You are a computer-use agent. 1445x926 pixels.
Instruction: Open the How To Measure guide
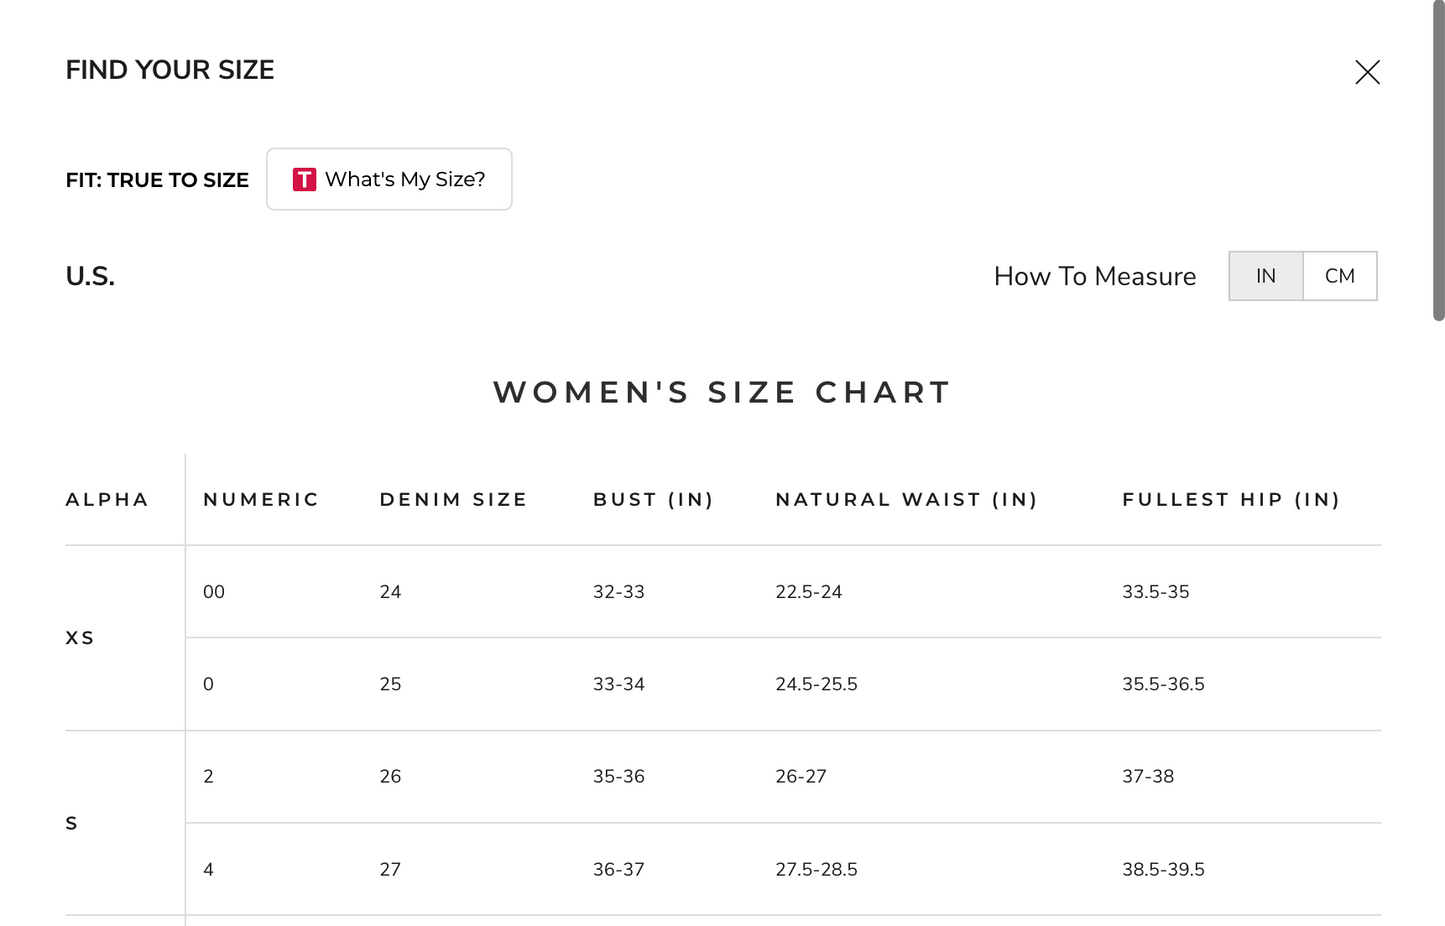(x=1094, y=277)
